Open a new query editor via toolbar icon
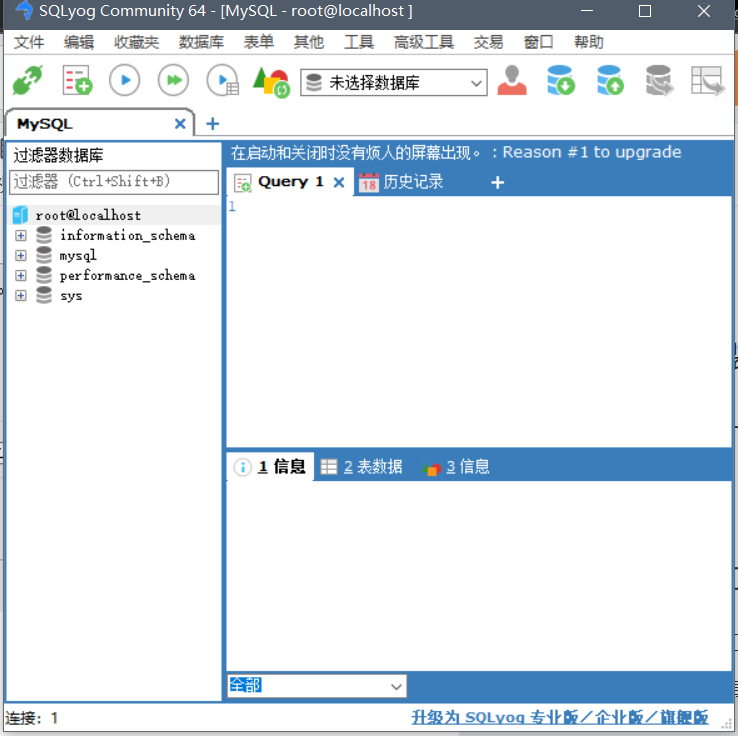This screenshot has width=738, height=736. pos(77,80)
